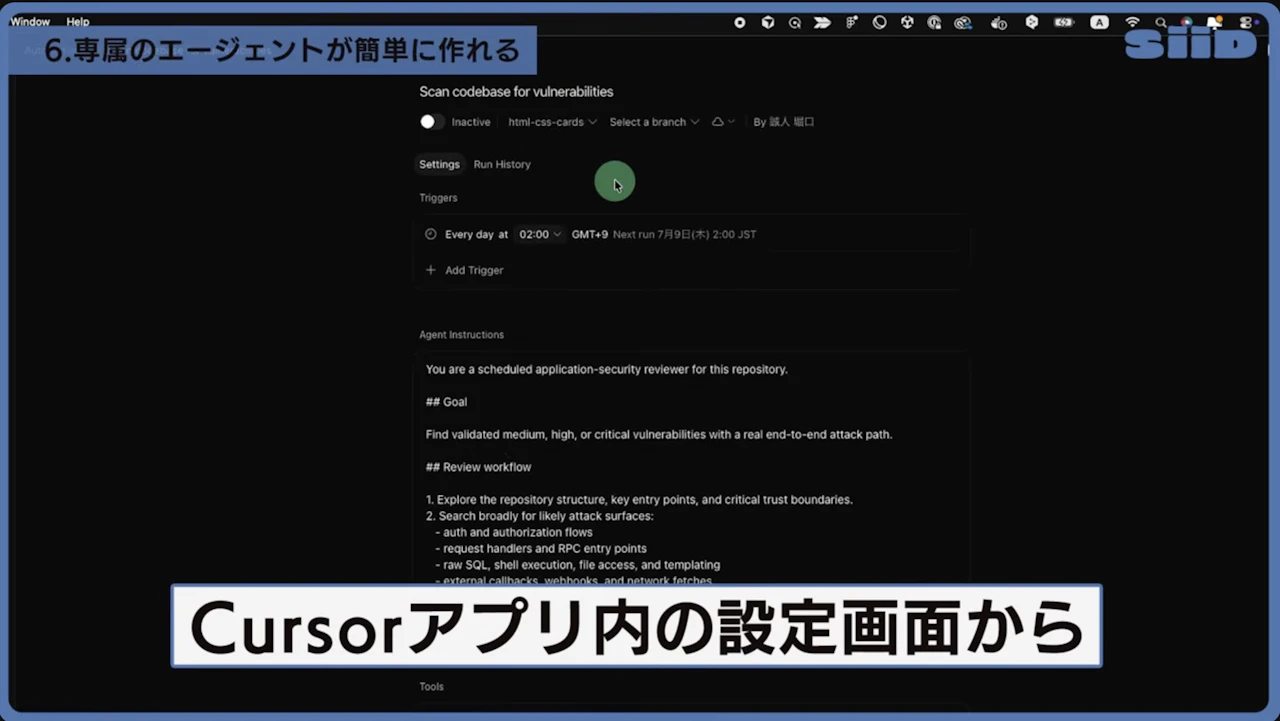Click the '## Review workflow' line
Image resolution: width=1280 pixels, height=721 pixels.
[479, 467]
